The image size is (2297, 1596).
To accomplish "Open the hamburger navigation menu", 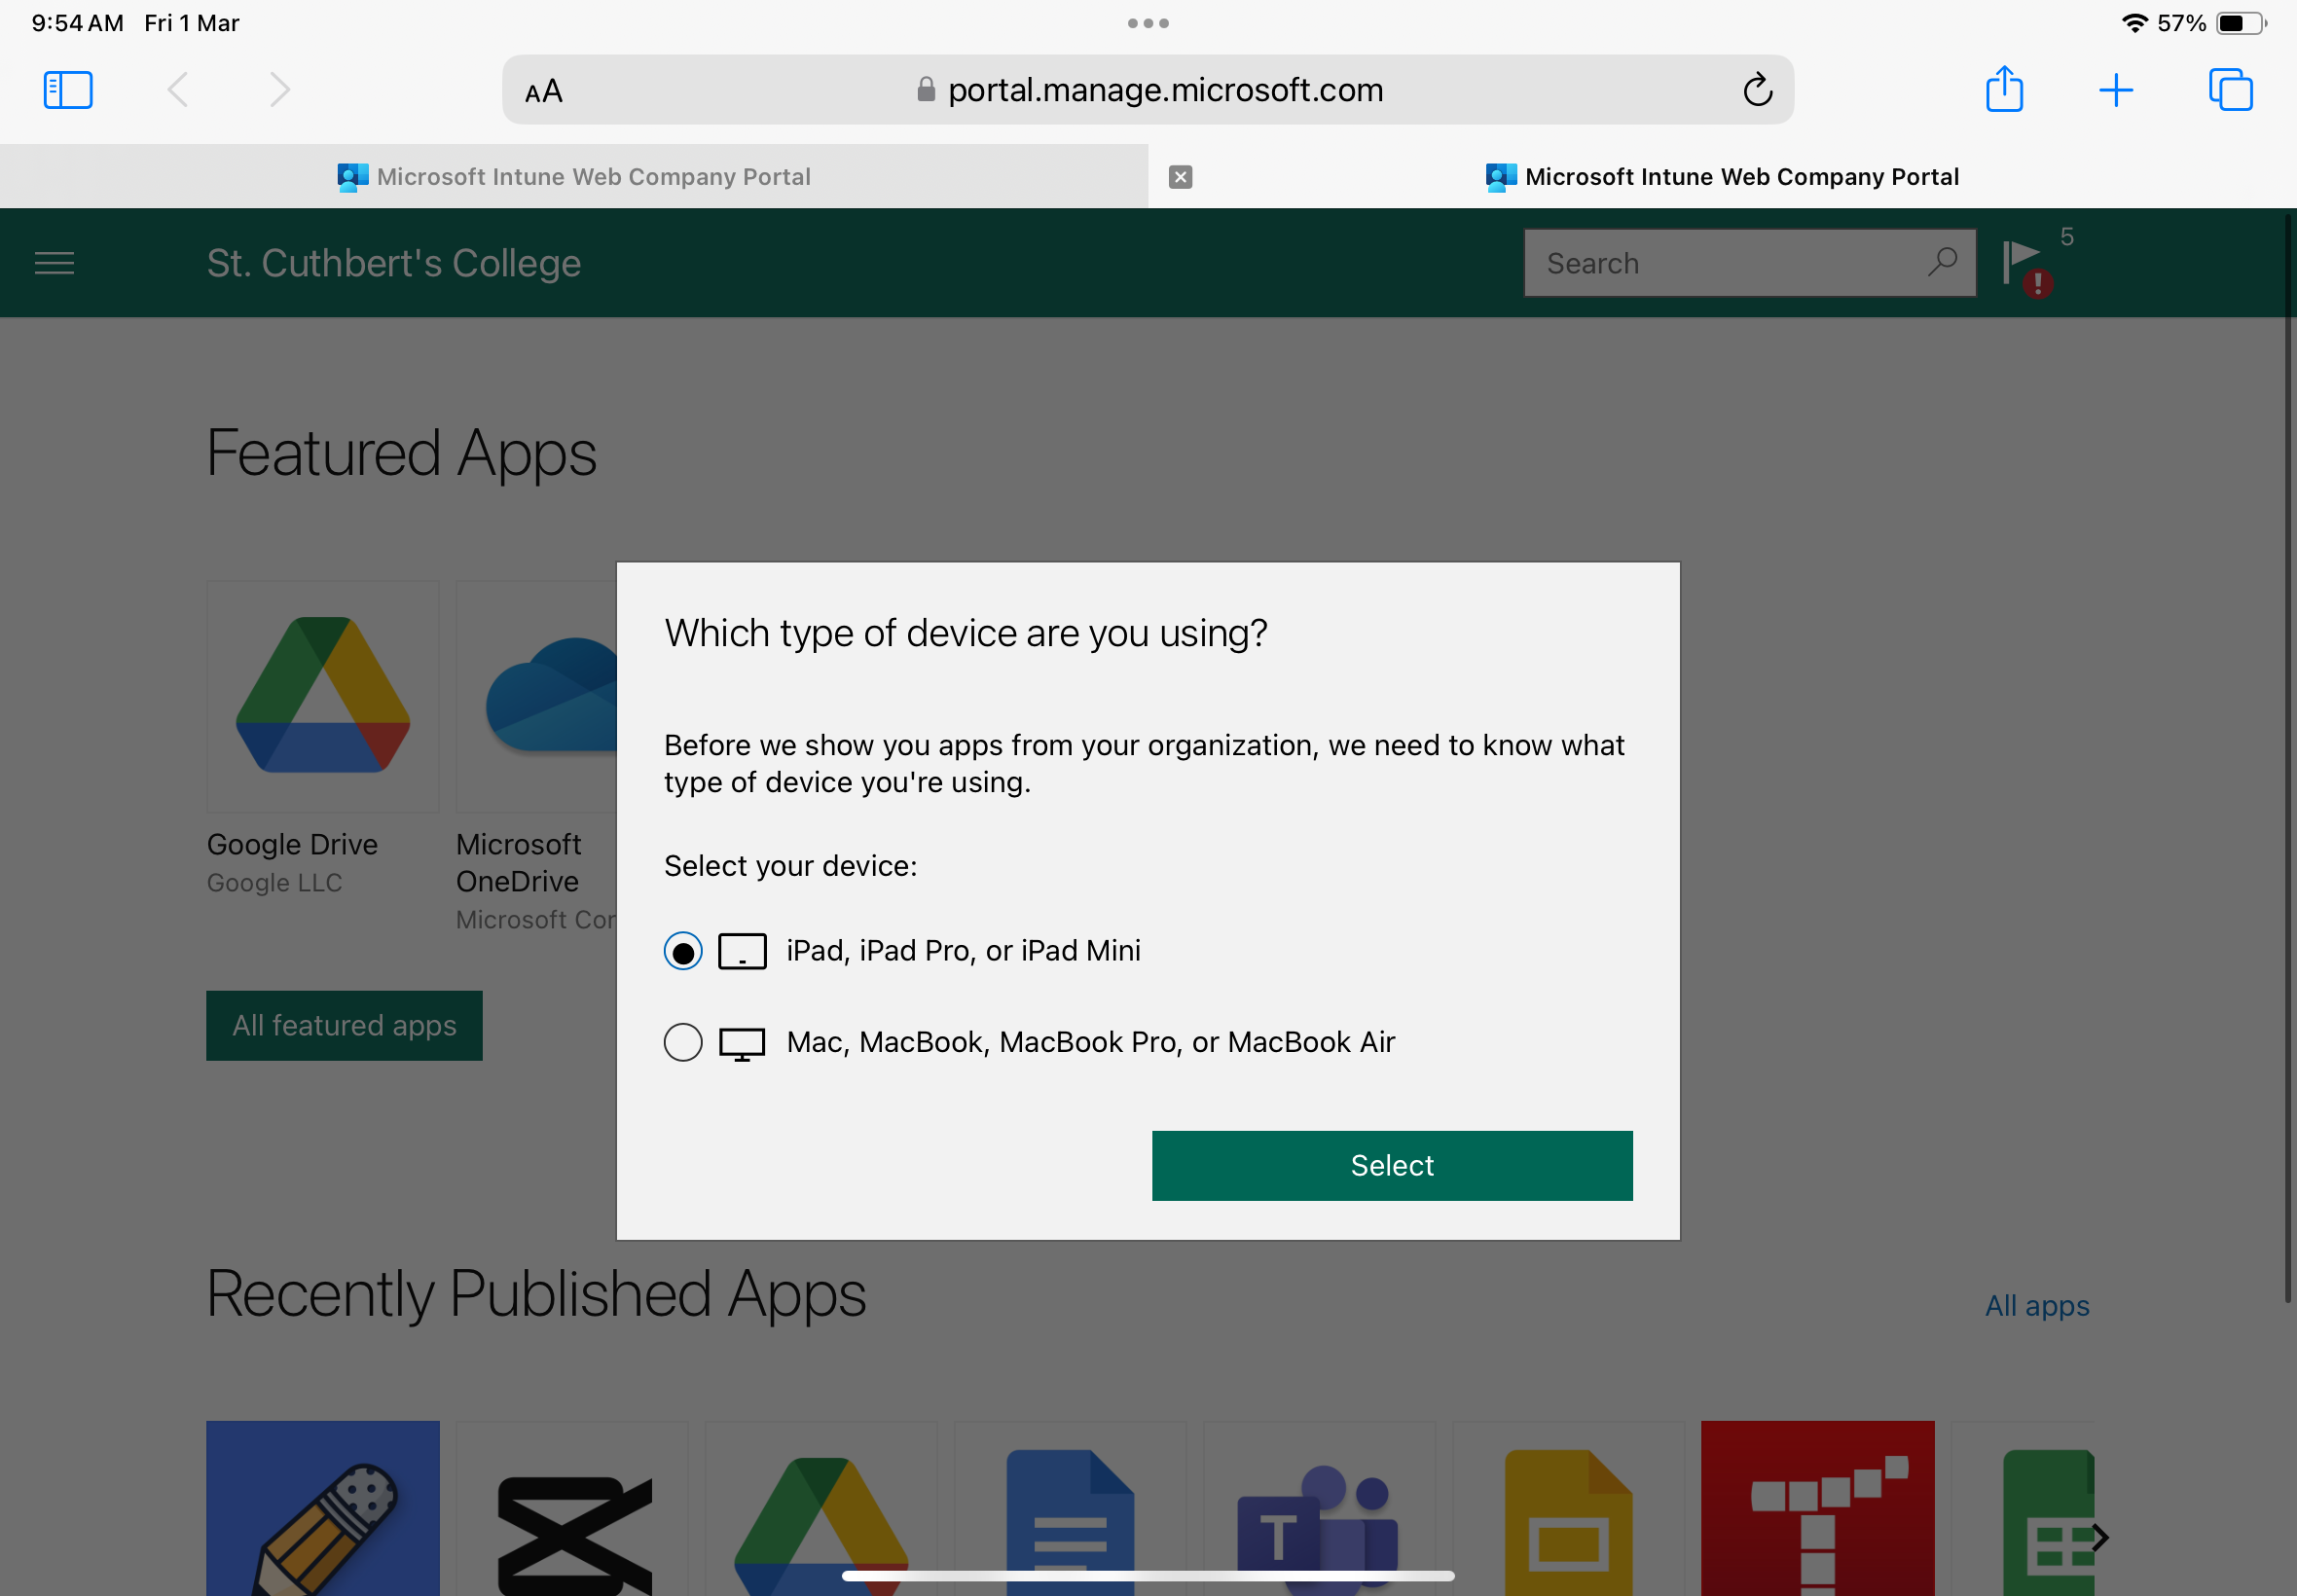I will pos(55,263).
